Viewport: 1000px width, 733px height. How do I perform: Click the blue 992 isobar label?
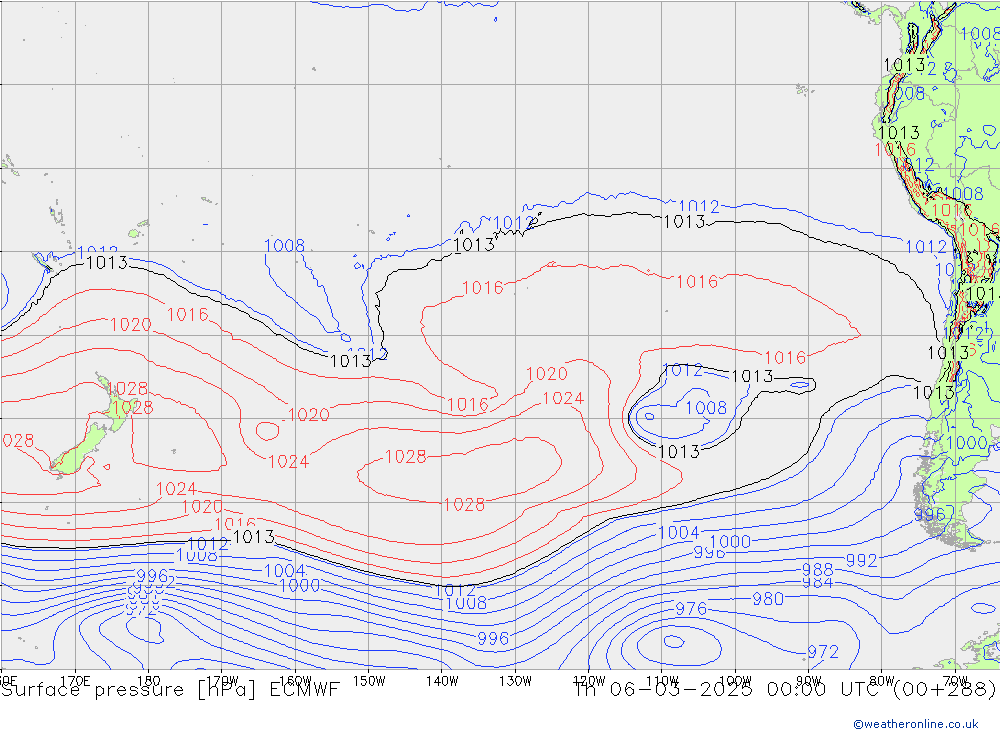862,561
